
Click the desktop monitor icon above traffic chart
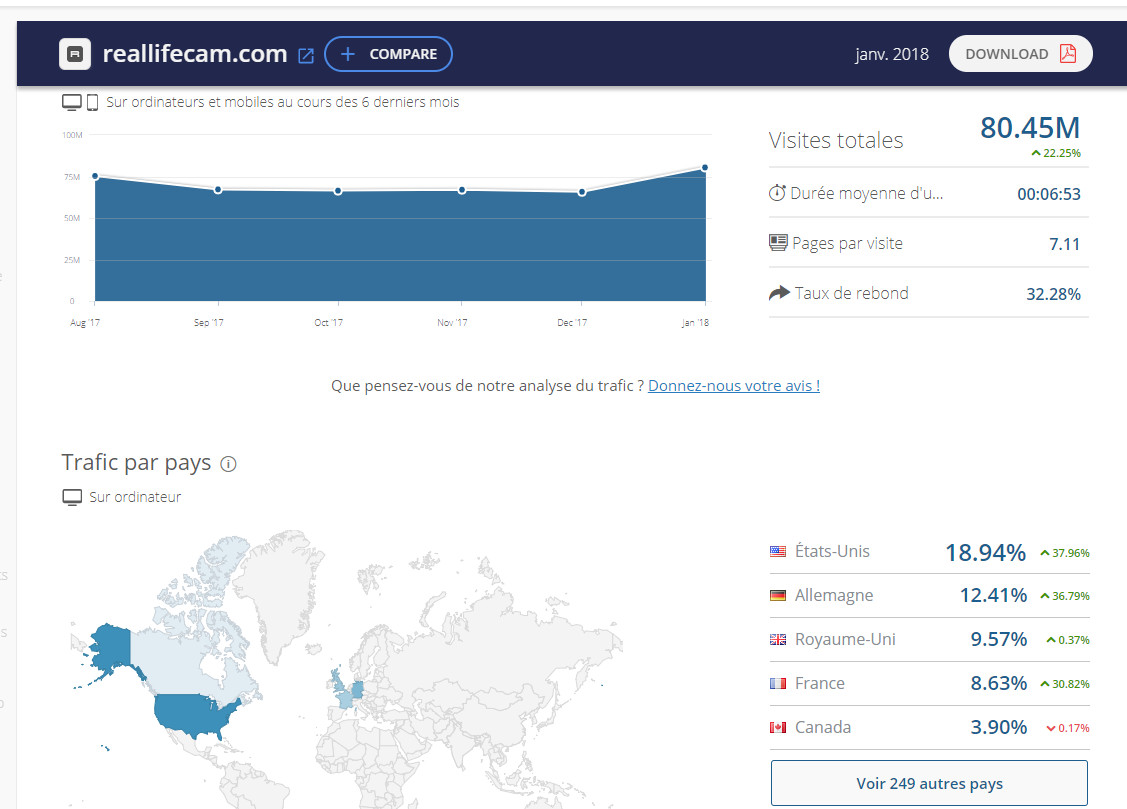click(71, 102)
